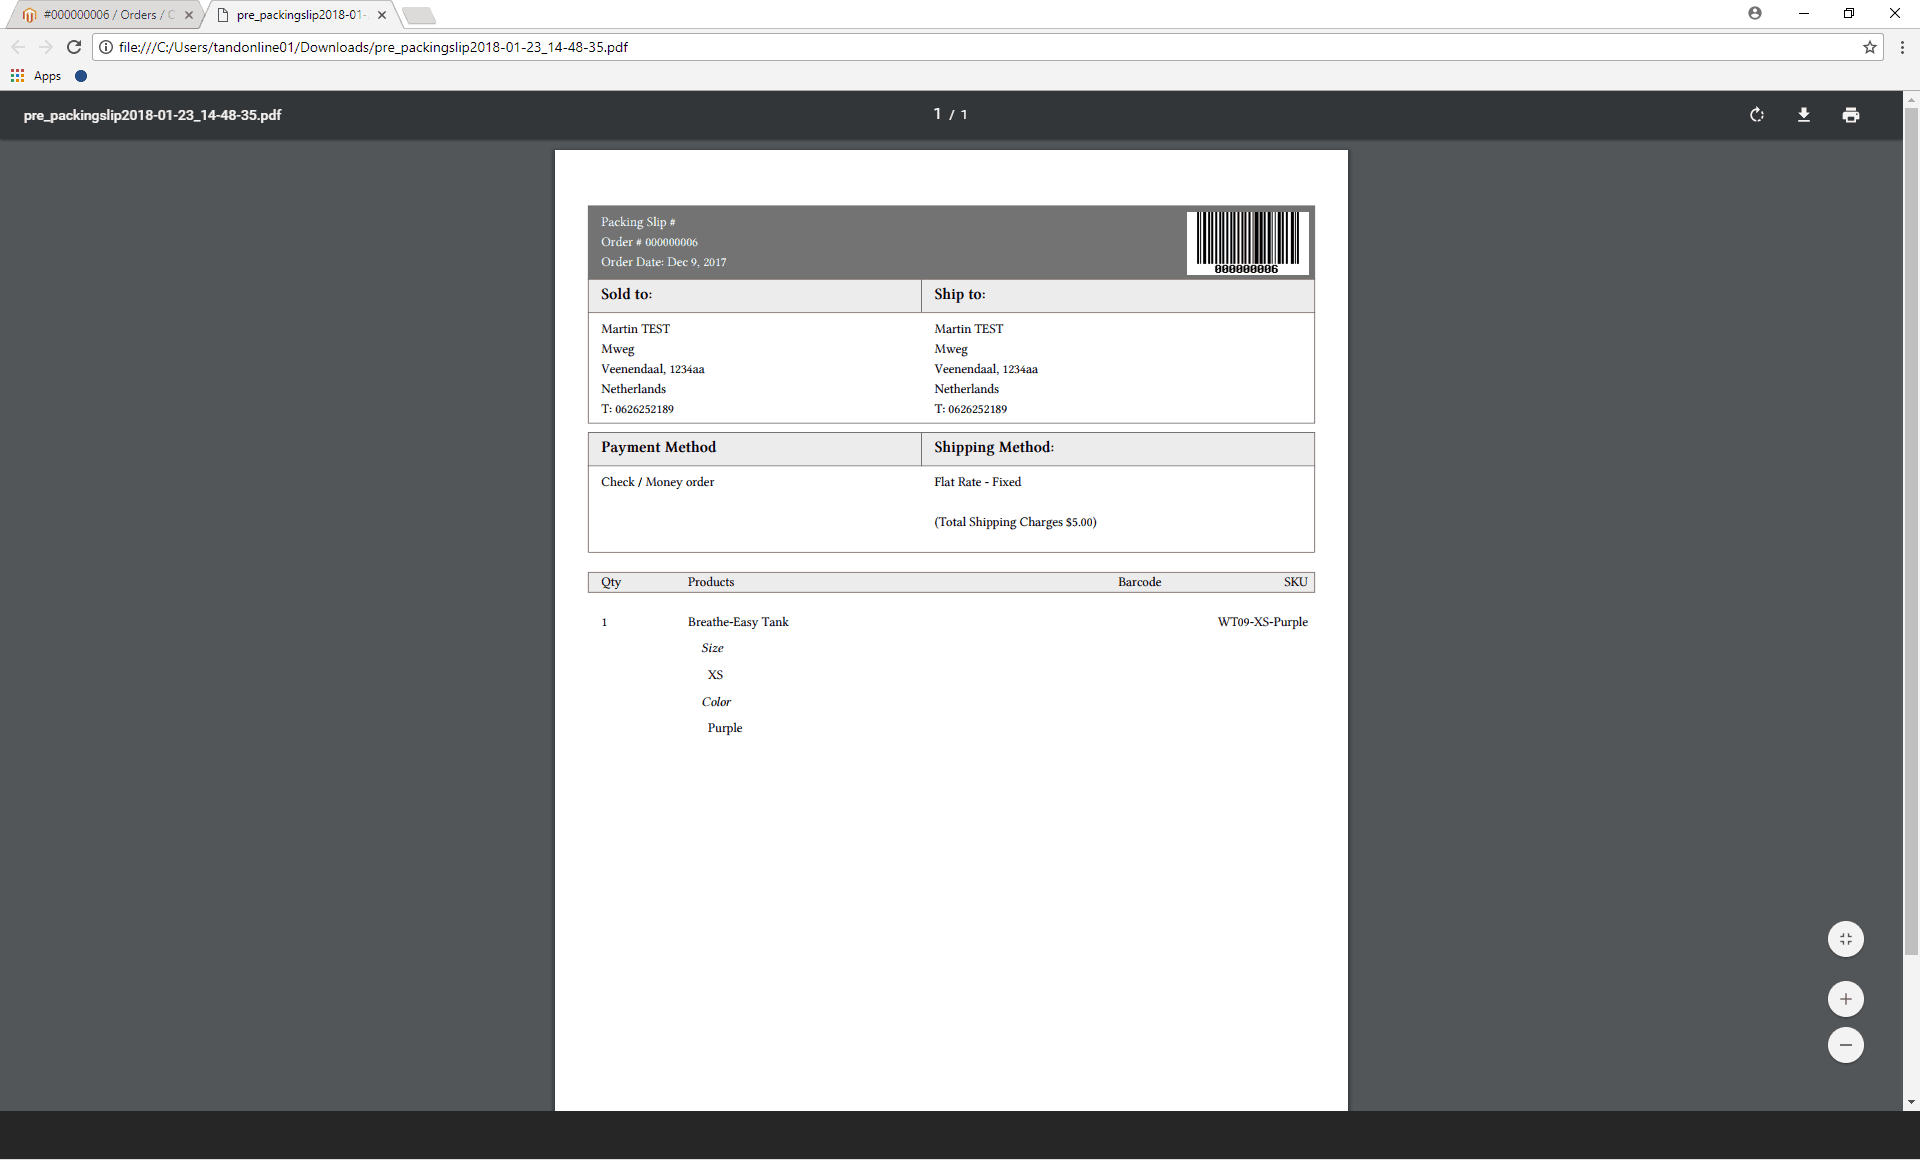1920x1160 pixels.
Task: Bookmark this page with star icon
Action: pos(1869,47)
